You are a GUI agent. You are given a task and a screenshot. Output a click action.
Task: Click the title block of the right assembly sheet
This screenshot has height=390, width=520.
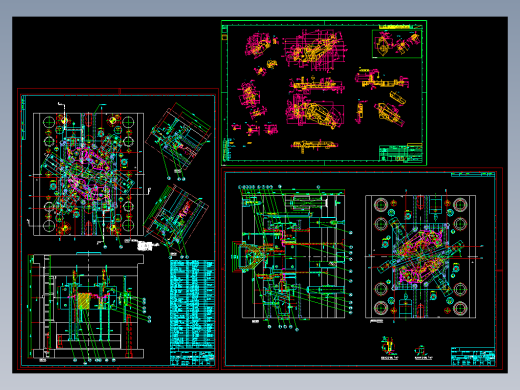pyautogui.click(x=473, y=356)
